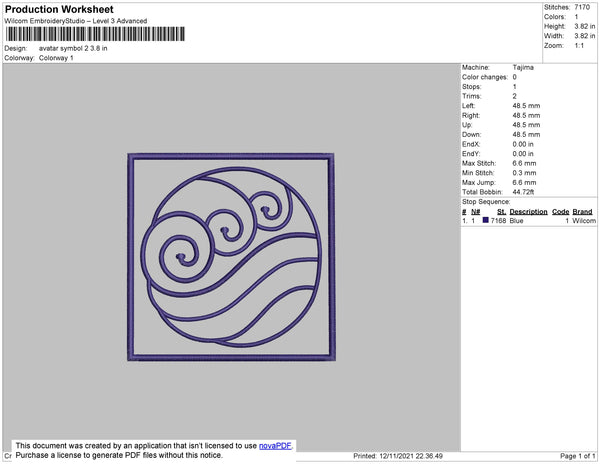Click the 'Colorway 1' value

(x=56, y=58)
